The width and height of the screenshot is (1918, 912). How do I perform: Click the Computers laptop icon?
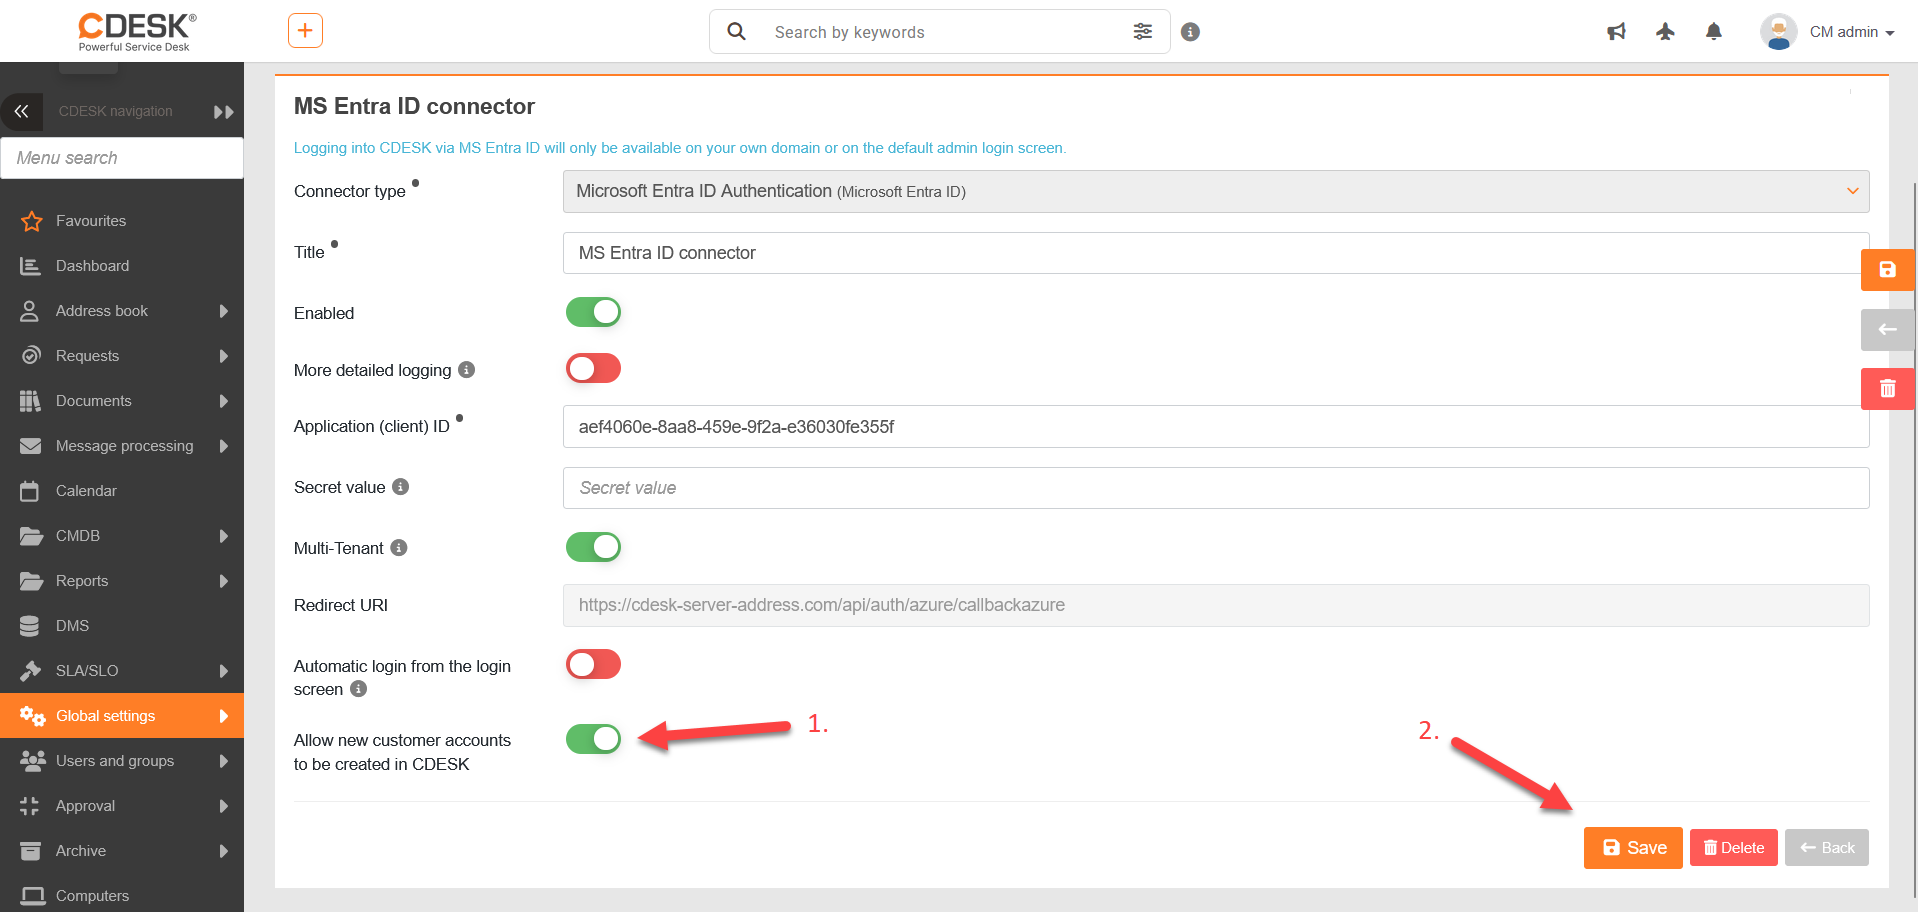pos(33,896)
